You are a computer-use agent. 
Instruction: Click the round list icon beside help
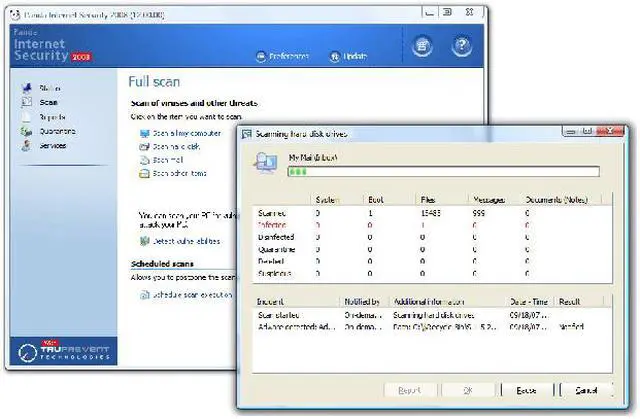coord(421,45)
